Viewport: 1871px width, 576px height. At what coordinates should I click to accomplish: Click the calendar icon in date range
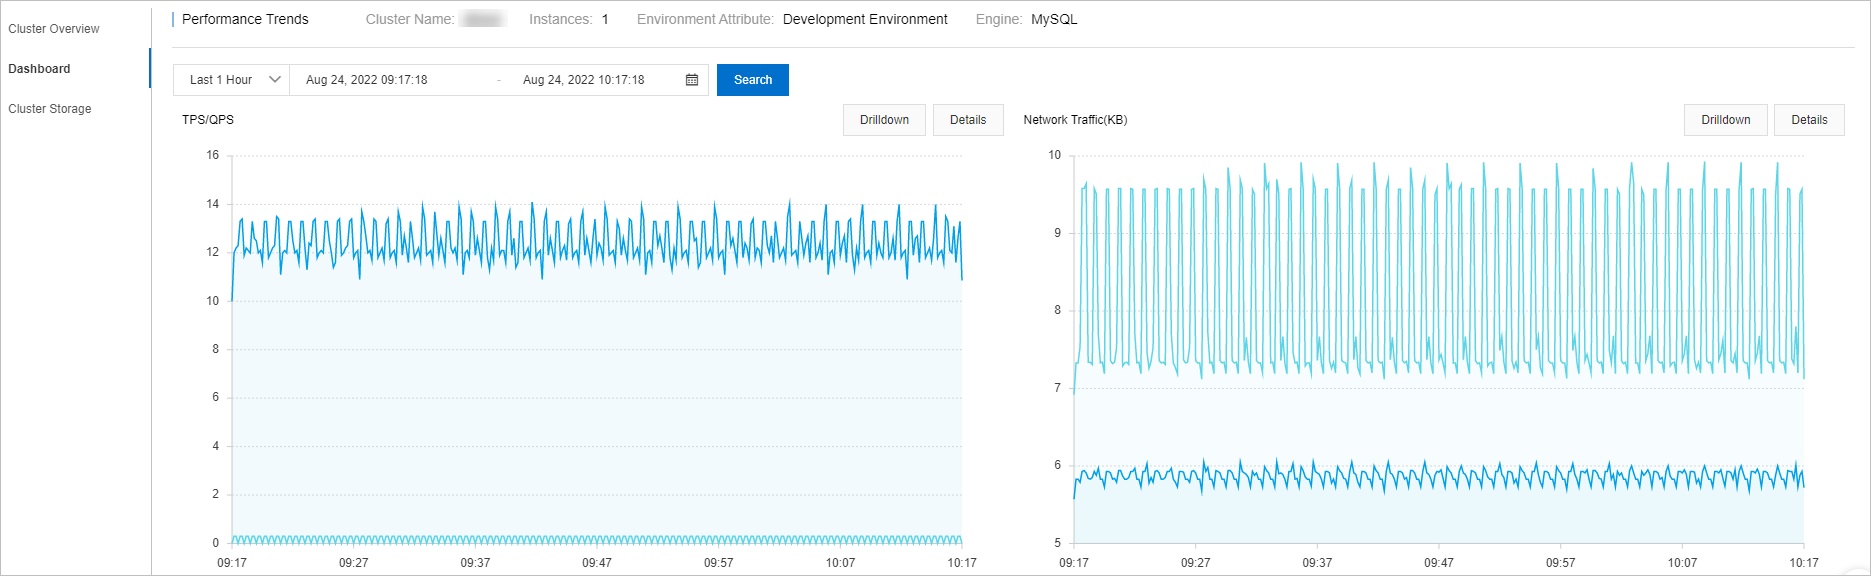pyautogui.click(x=692, y=80)
